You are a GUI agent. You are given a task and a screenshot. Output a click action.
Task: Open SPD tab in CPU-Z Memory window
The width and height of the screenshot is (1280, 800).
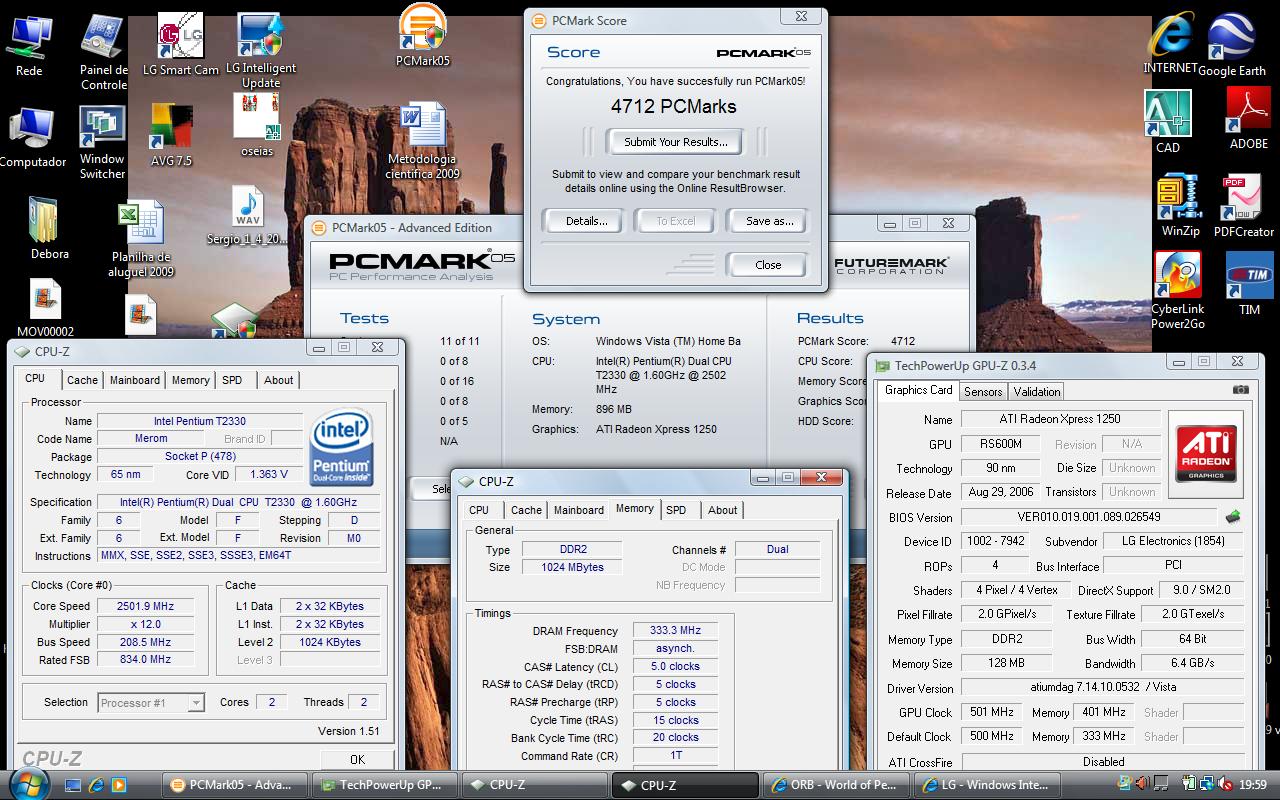(676, 510)
